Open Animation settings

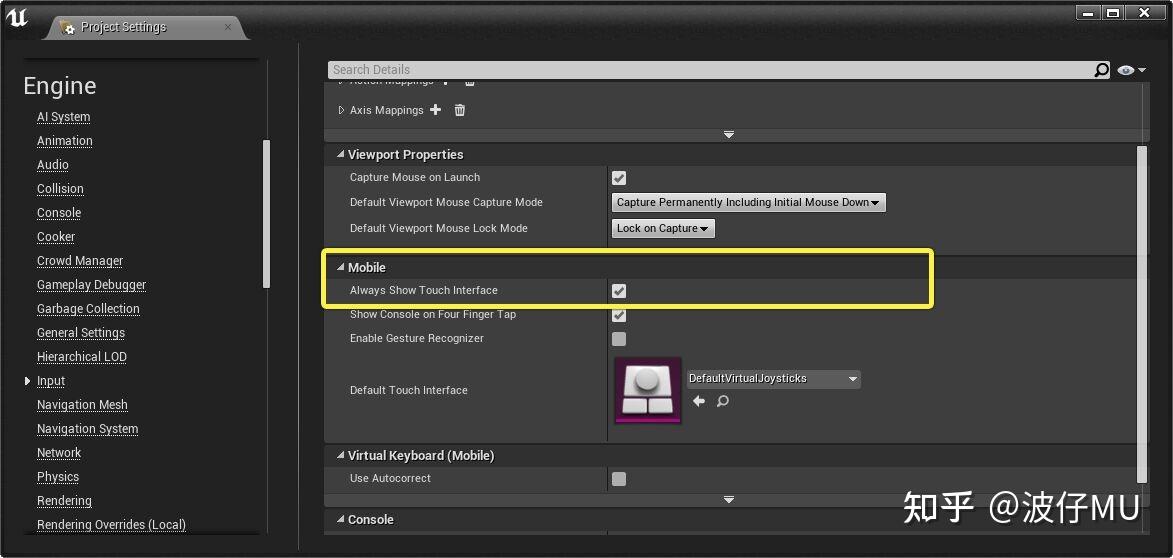point(65,141)
